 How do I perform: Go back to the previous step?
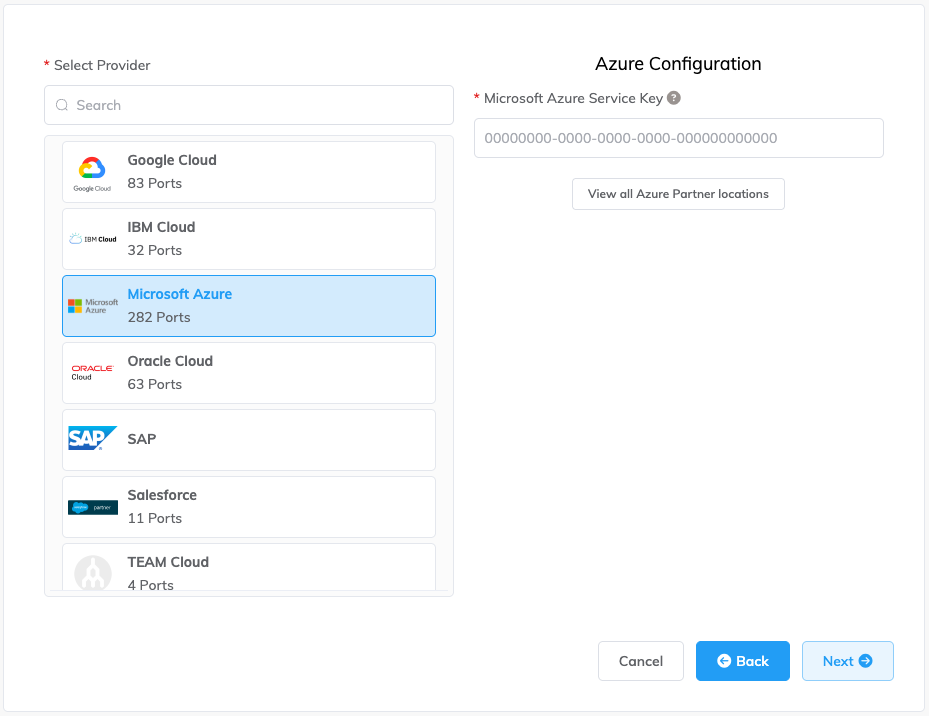[742, 660]
